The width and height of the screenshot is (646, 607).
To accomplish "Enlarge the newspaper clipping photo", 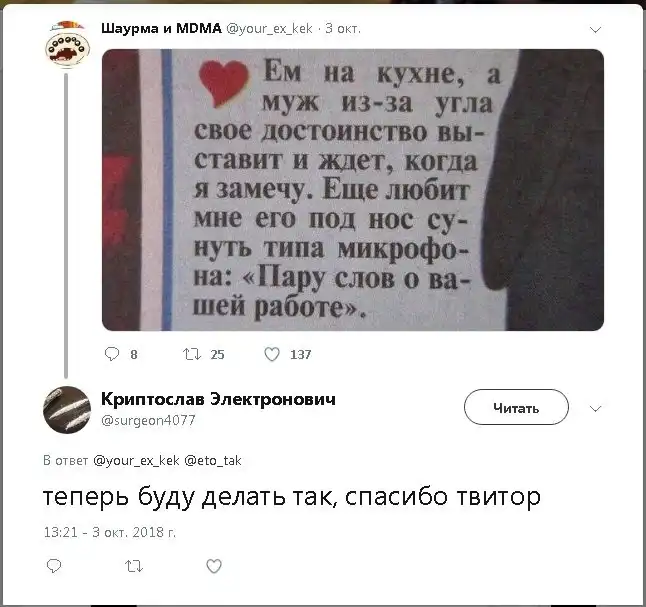I will pyautogui.click(x=353, y=190).
